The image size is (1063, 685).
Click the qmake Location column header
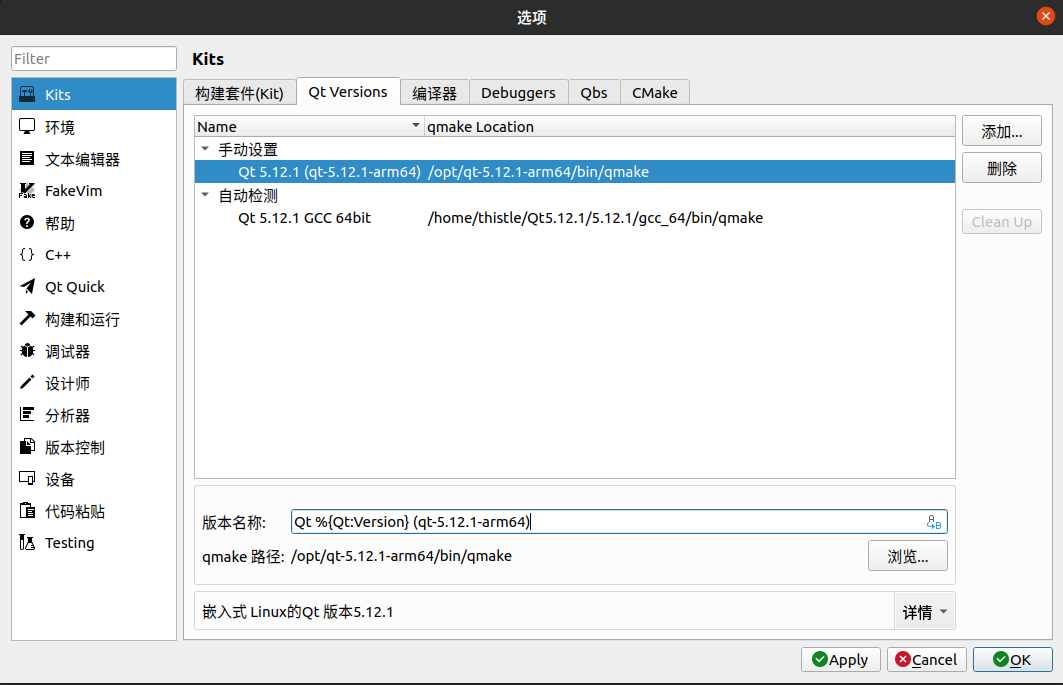689,126
